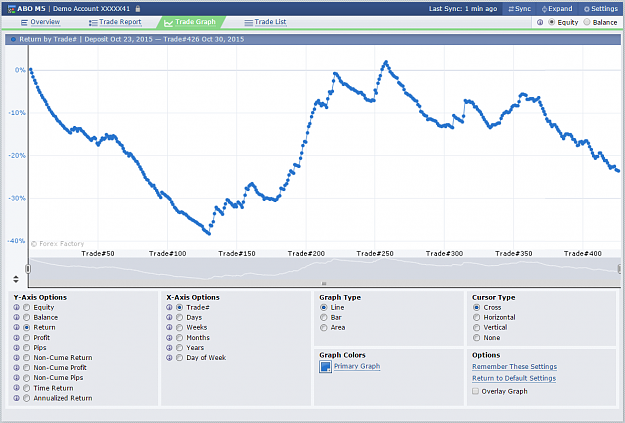The image size is (625, 423).
Task: Click the info icon next to Weeks option
Action: [169, 327]
